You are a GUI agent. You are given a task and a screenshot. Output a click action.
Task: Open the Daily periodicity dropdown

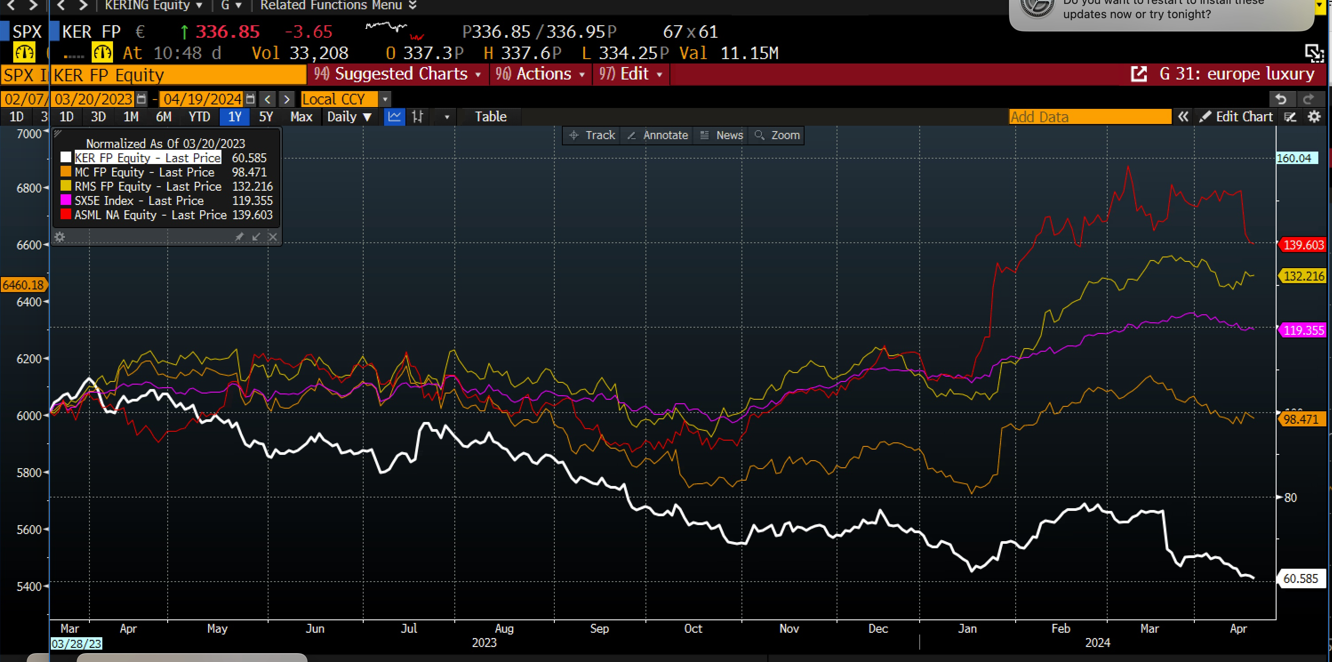point(350,117)
